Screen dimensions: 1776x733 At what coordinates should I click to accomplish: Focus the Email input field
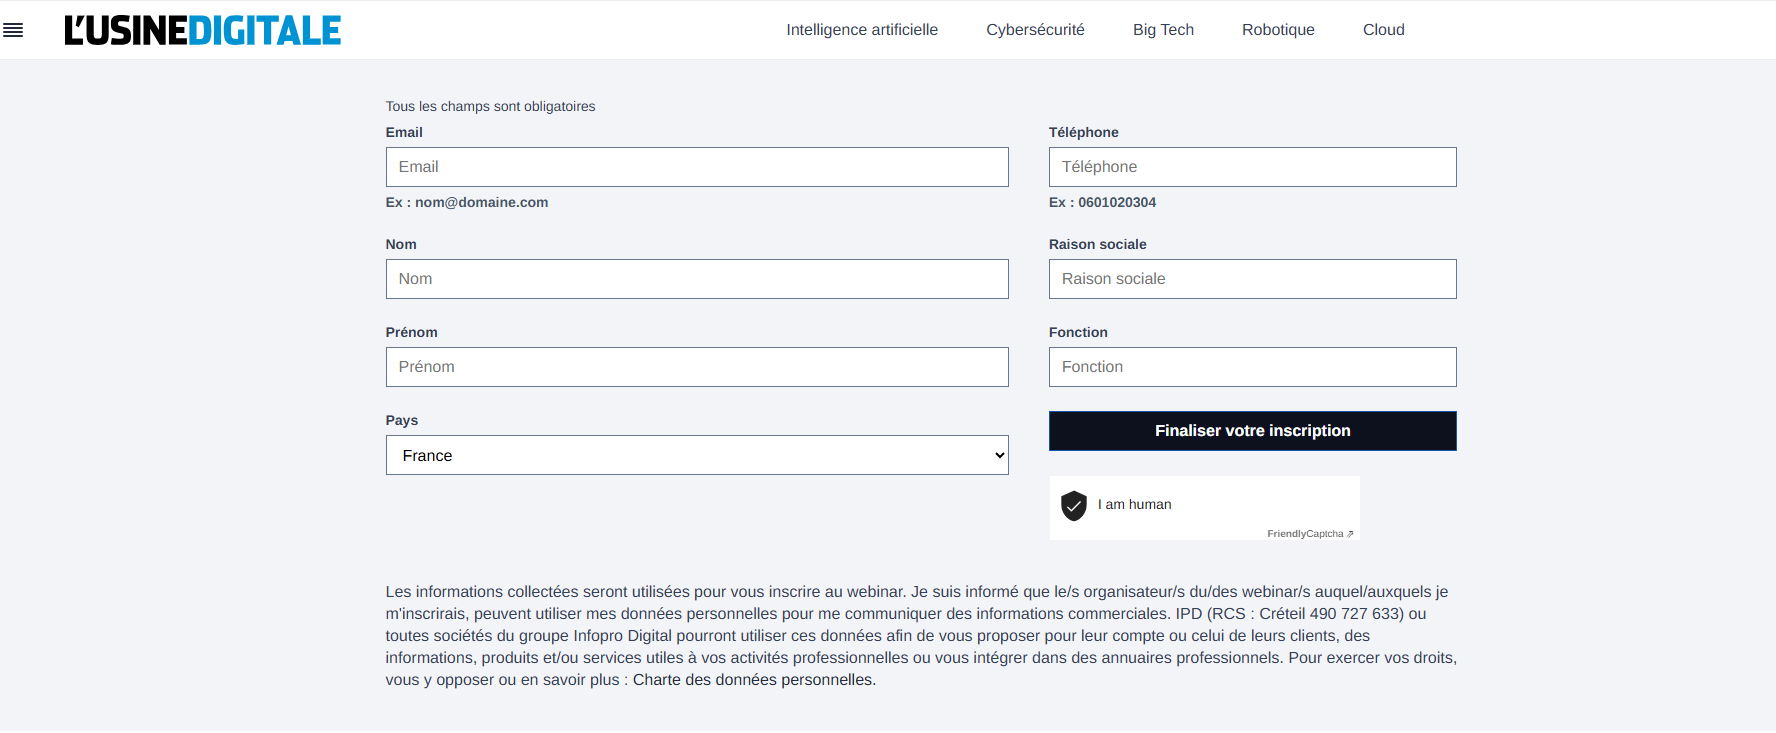[x=697, y=167]
